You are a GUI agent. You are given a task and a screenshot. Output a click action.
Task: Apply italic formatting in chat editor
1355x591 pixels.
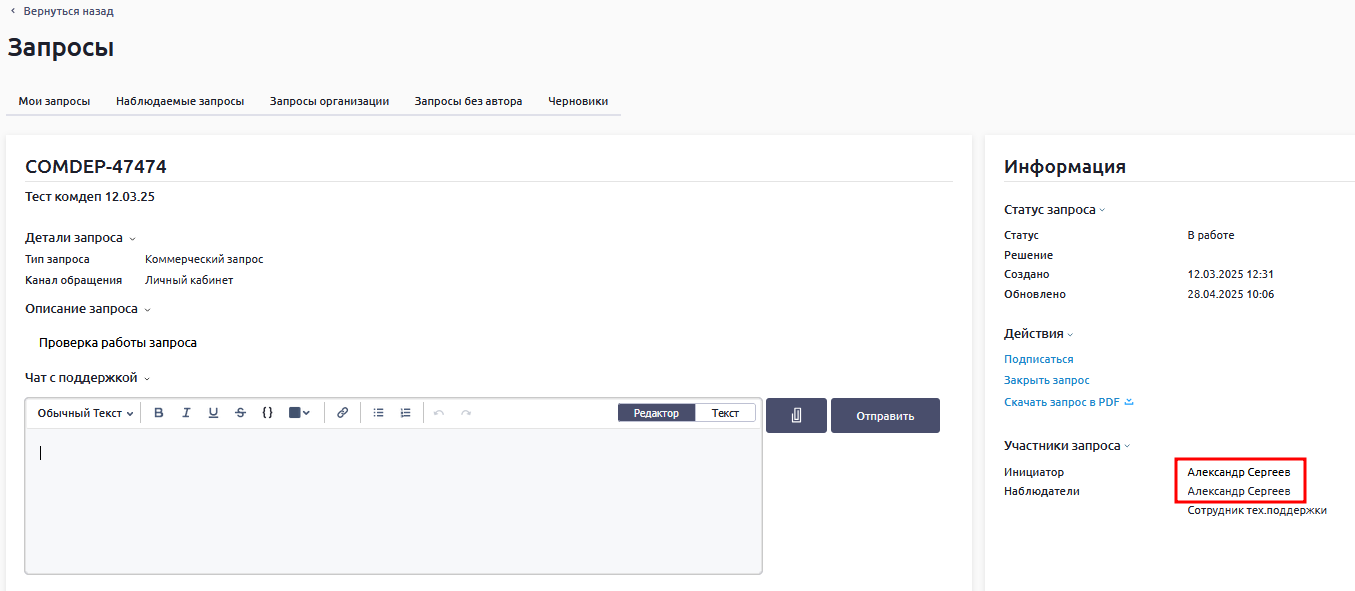pyautogui.click(x=186, y=413)
